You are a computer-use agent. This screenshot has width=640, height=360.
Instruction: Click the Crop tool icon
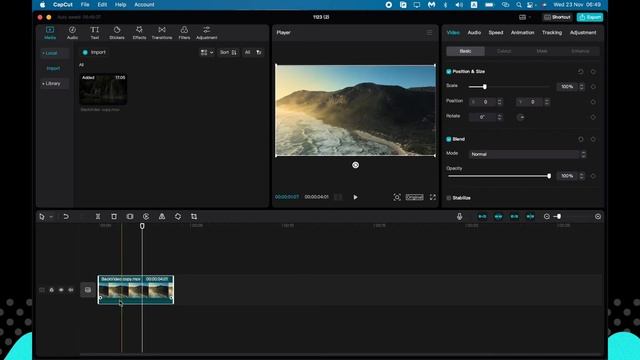click(194, 216)
